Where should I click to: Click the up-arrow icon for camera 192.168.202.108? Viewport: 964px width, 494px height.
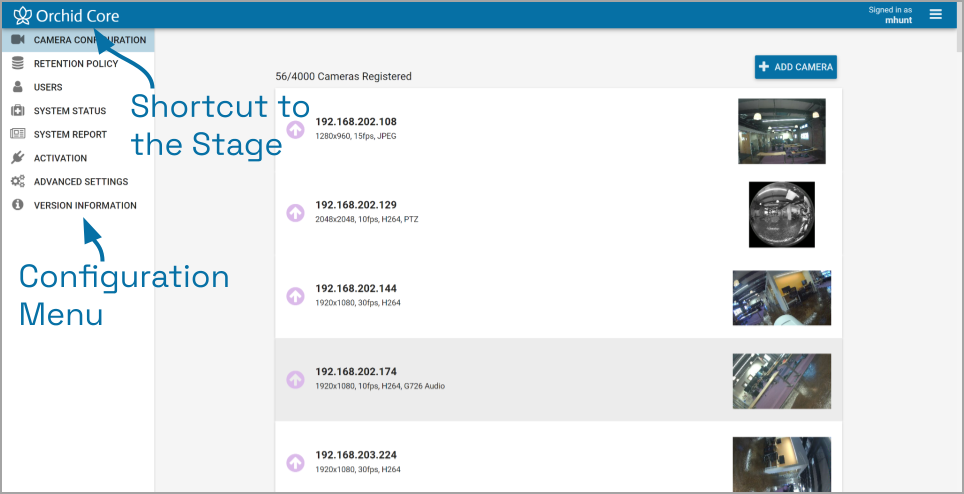click(295, 129)
